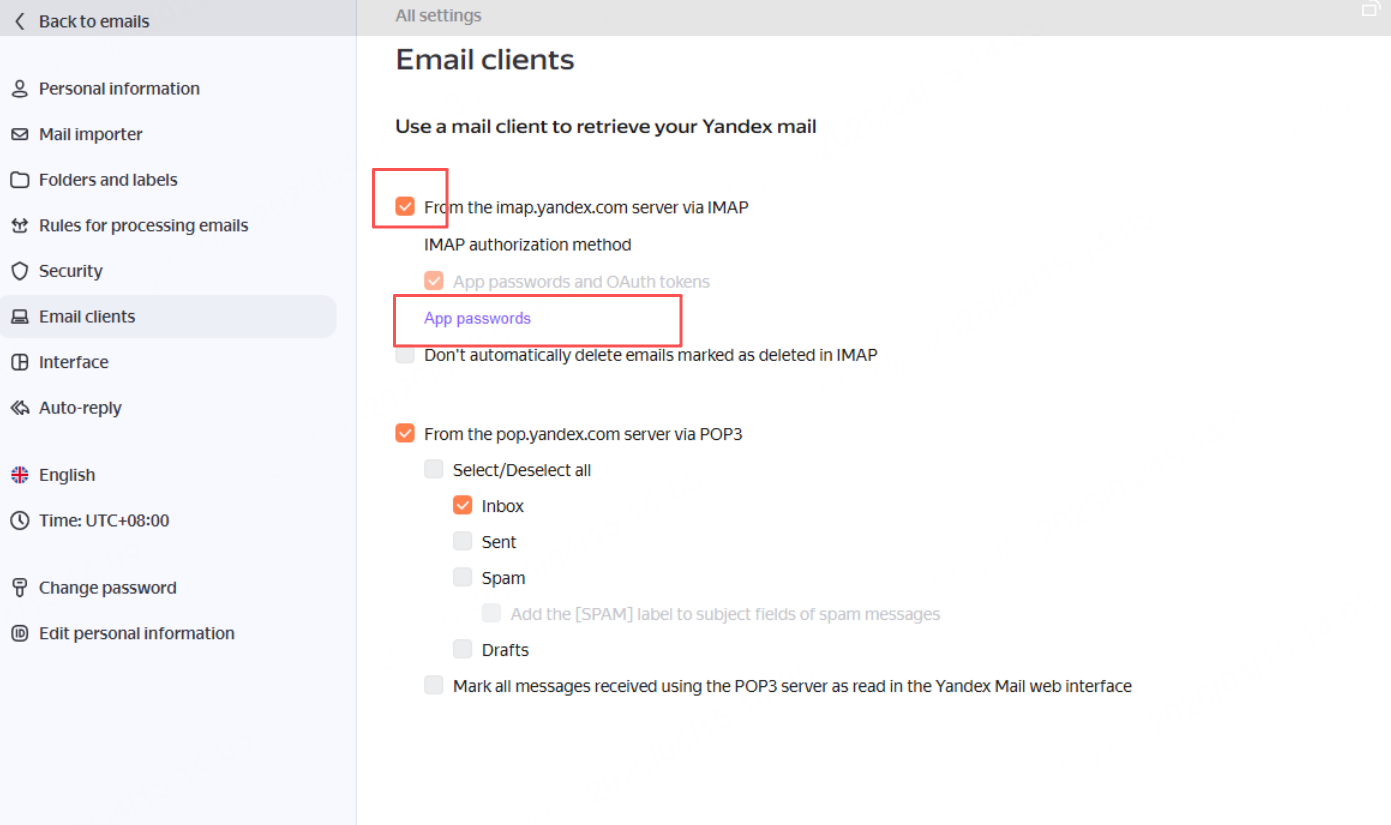The image size is (1391, 825).
Task: Uncheck POP3 access via pop.yandex.com
Action: pos(405,434)
